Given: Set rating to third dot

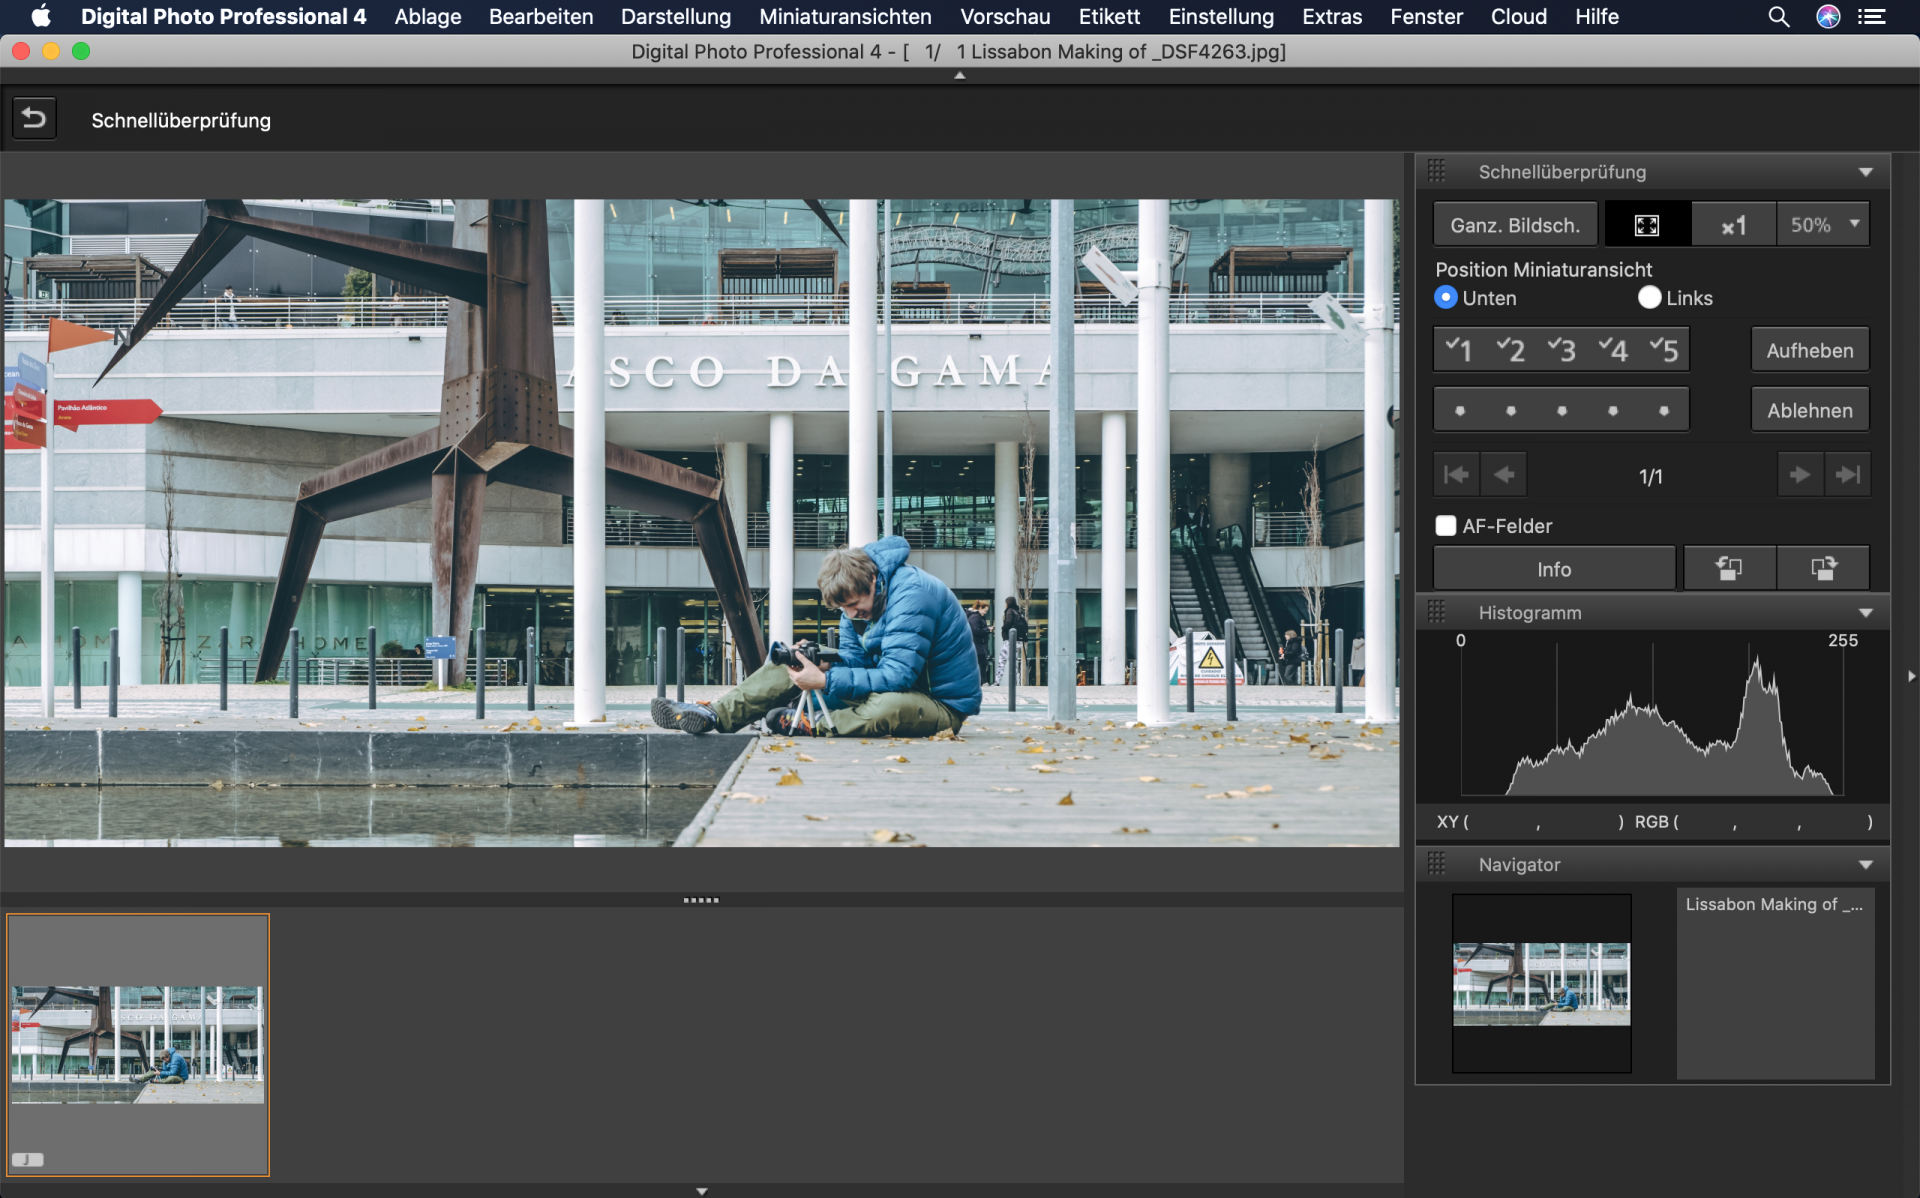Looking at the screenshot, I should [1562, 410].
